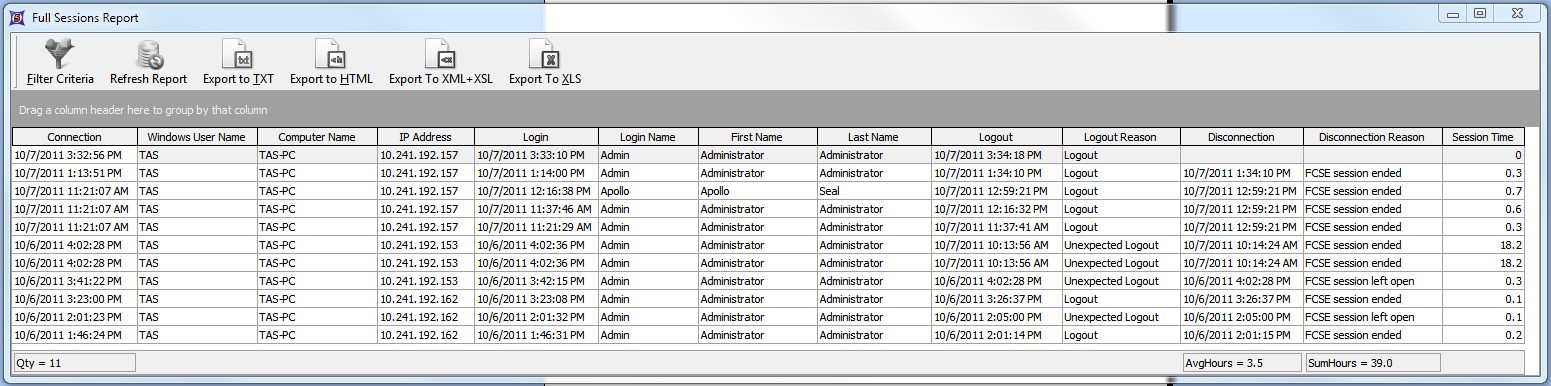Viewport: 1551px width, 386px height.
Task: Click the AvgHours = 3.5 footer field
Action: 1242,363
